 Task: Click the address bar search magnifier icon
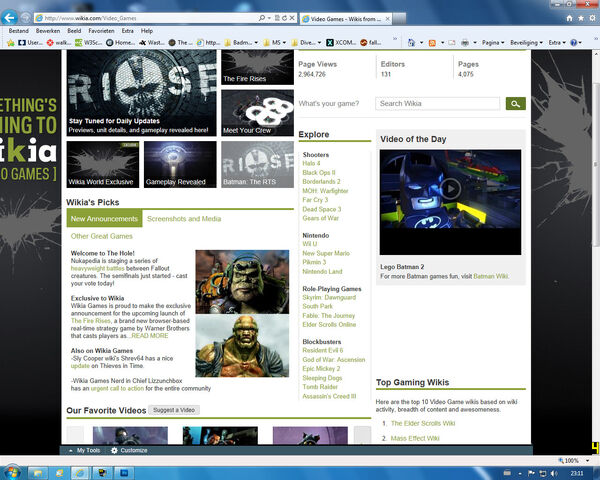[x=262, y=18]
